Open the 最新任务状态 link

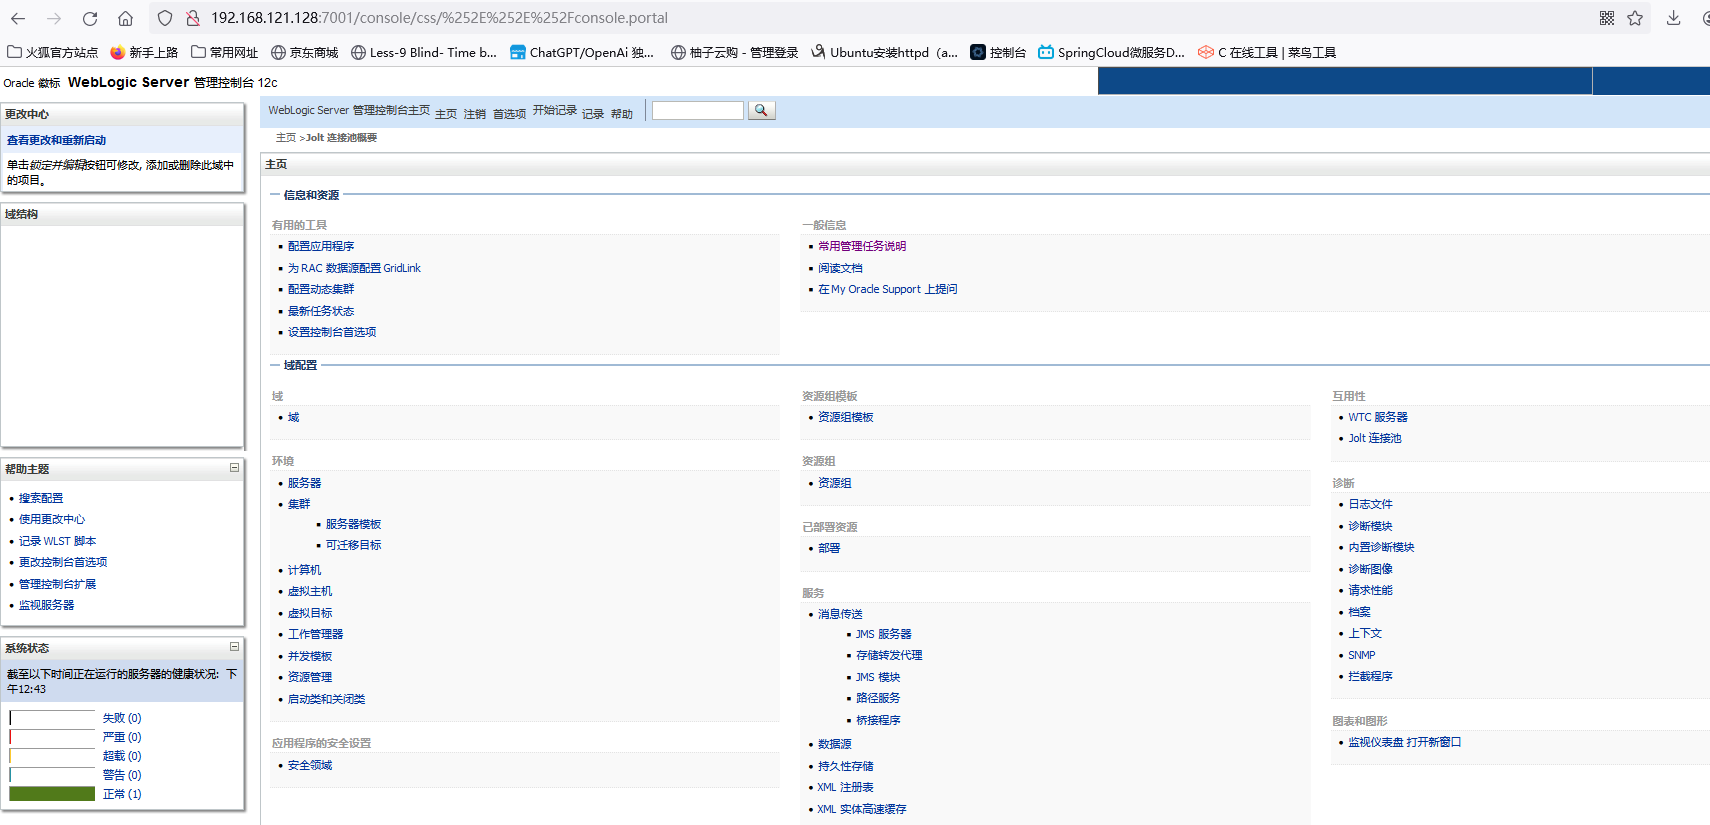click(321, 311)
